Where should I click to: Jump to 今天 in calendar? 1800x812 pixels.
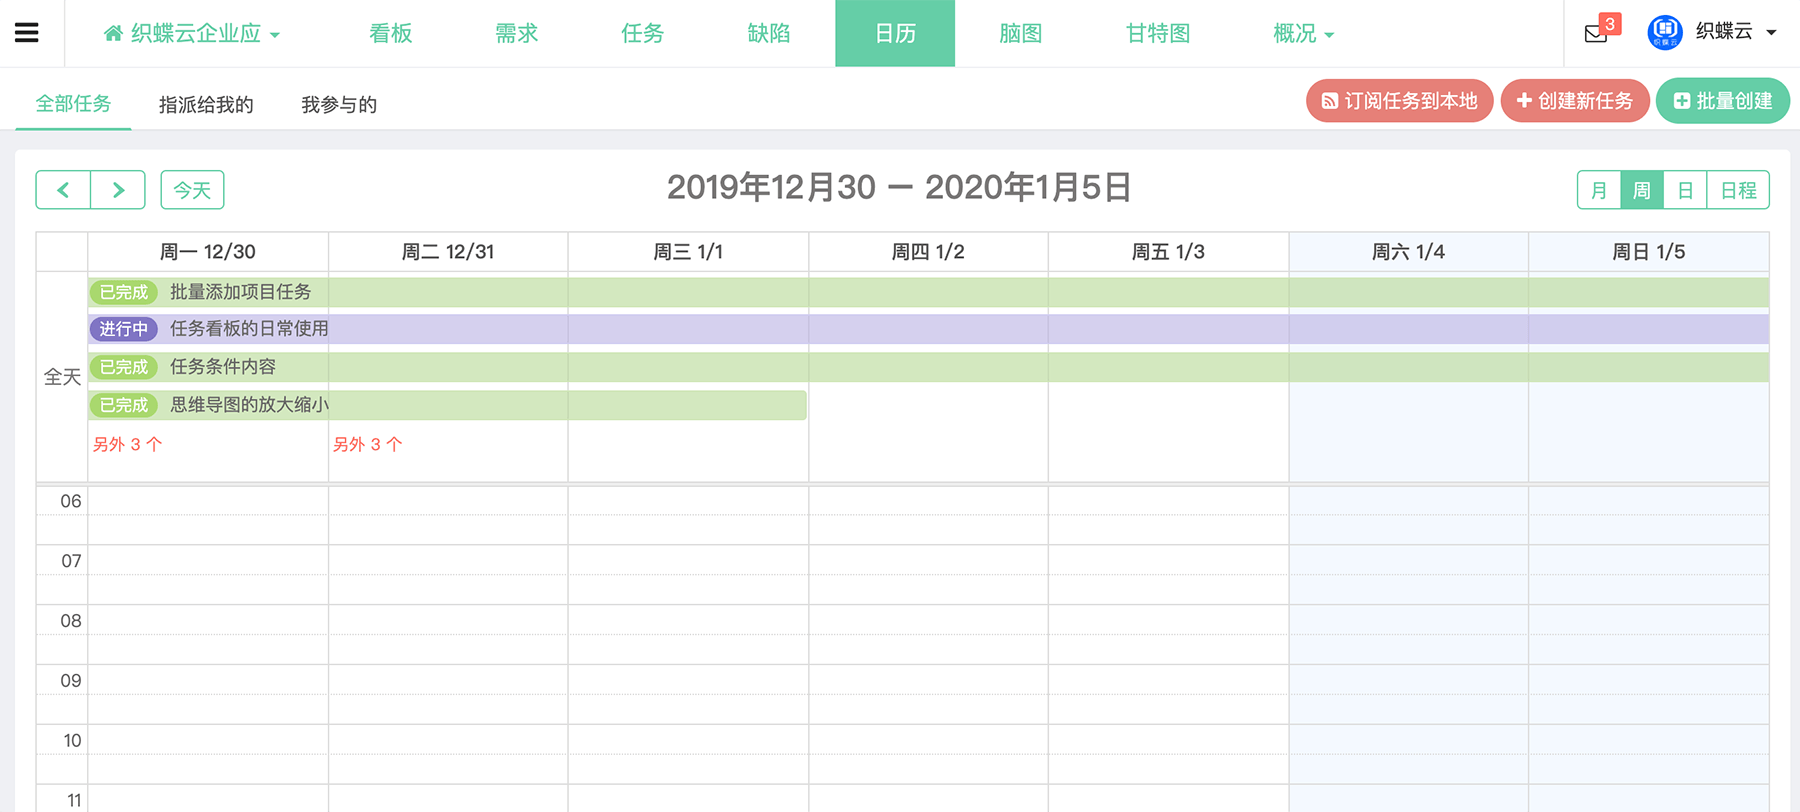pyautogui.click(x=192, y=190)
